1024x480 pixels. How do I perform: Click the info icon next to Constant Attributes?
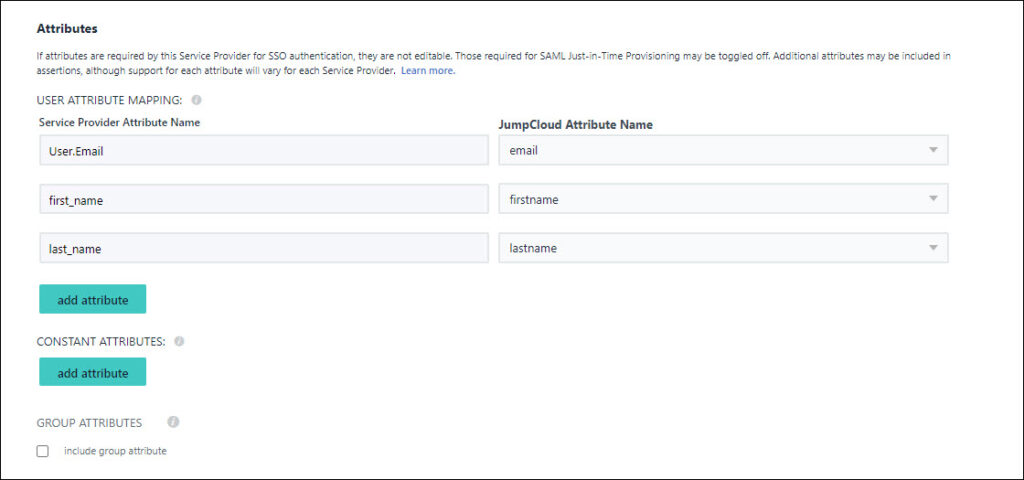click(x=179, y=341)
